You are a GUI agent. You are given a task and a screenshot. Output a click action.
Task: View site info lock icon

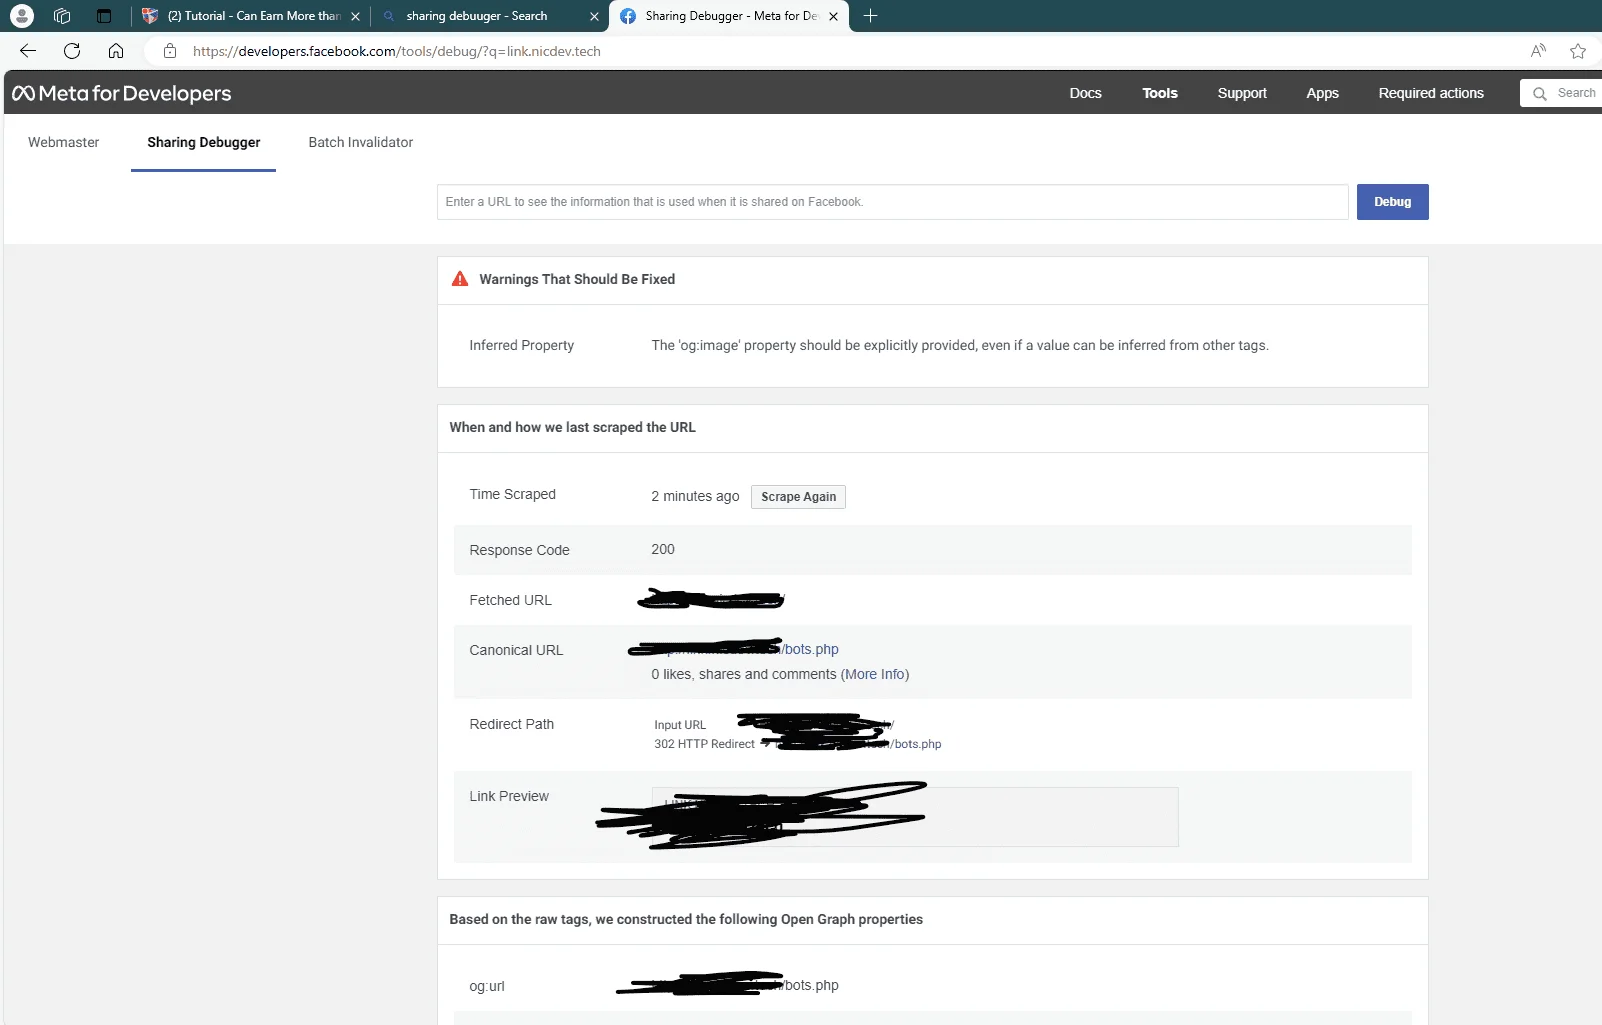(170, 51)
